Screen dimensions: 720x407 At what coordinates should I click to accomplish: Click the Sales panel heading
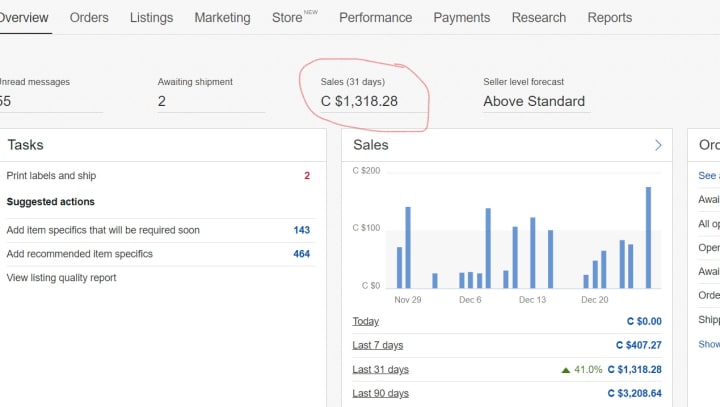pyautogui.click(x=371, y=145)
